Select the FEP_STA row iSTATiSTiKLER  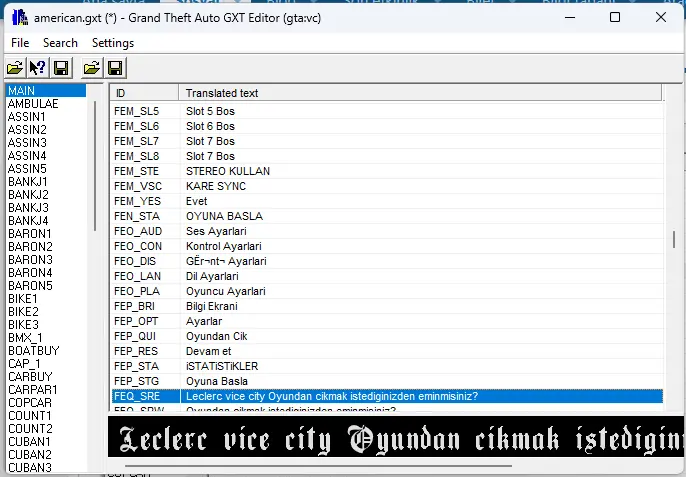pyautogui.click(x=387, y=366)
